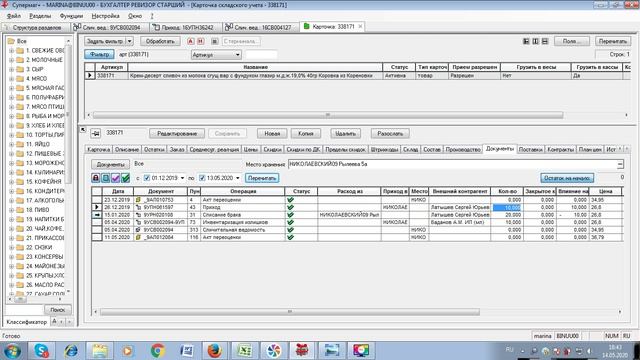Toggle the green checkmark icon in Documents toolbar
Image resolution: width=640 pixels, height=360 pixels.
(x=125, y=178)
